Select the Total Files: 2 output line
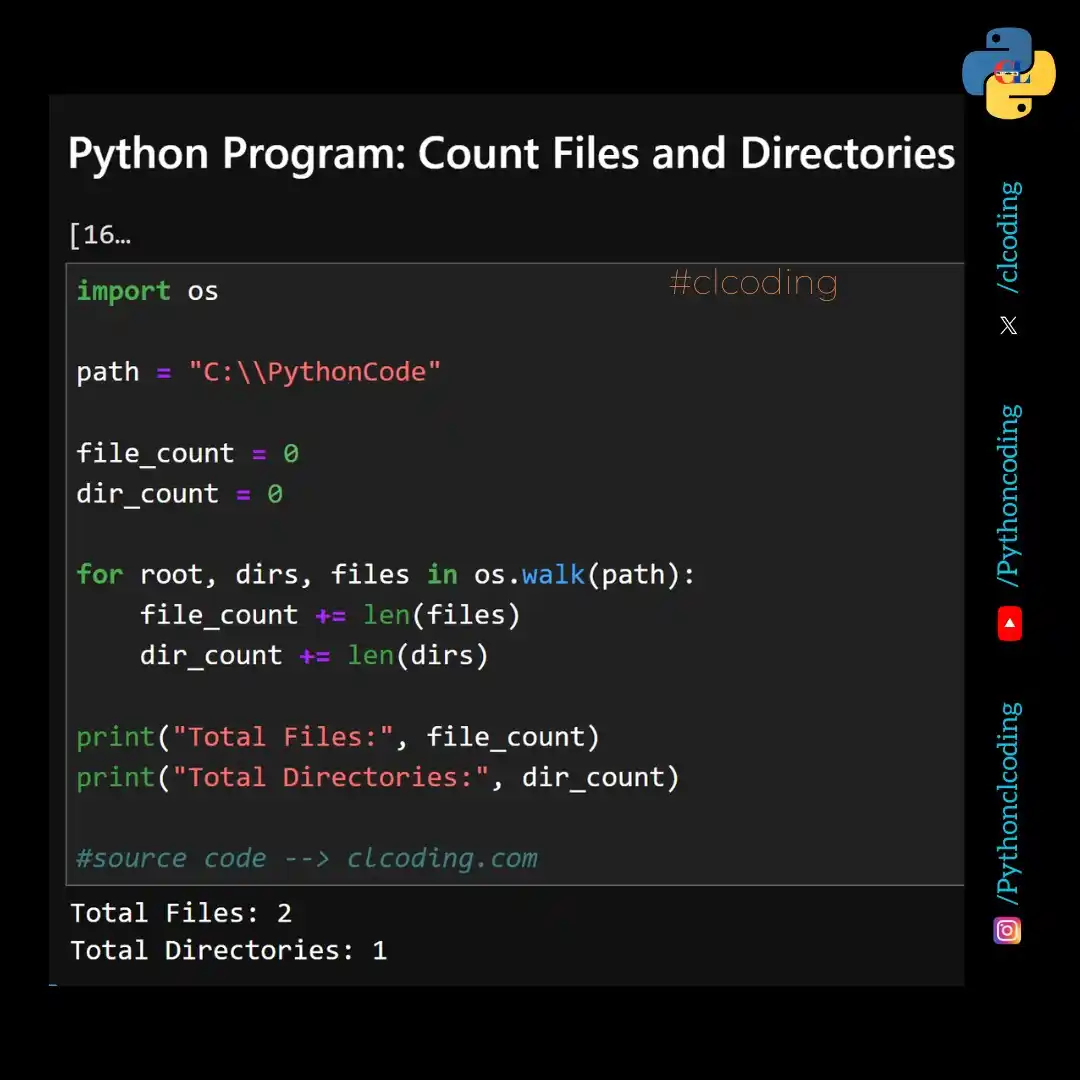1080x1080 pixels. [181, 912]
